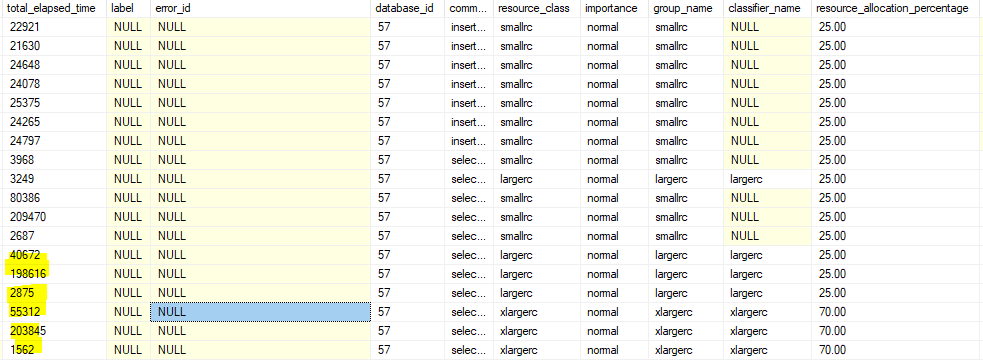Click the cell with value 3249
Image resolution: width=983 pixels, height=360 pixels.
click(x=54, y=179)
